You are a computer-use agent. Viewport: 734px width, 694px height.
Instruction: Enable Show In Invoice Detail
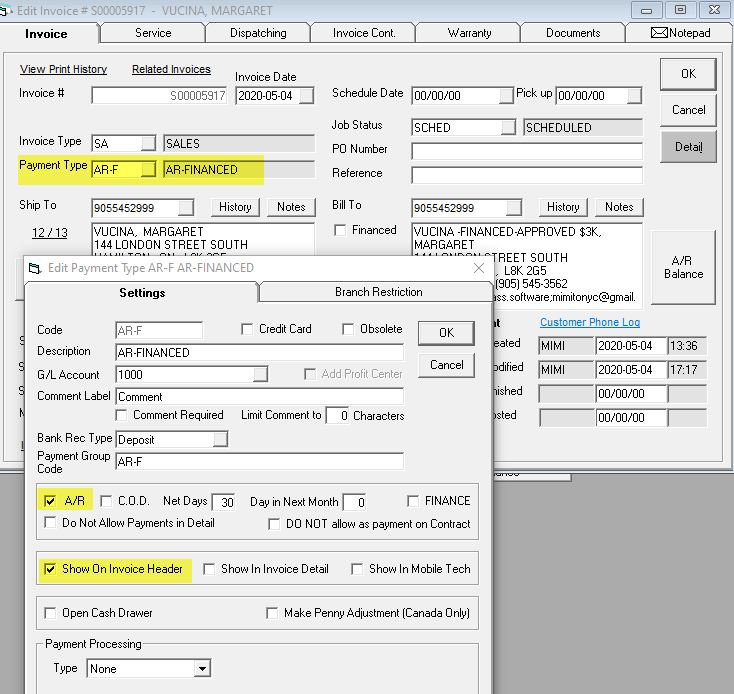(209, 569)
